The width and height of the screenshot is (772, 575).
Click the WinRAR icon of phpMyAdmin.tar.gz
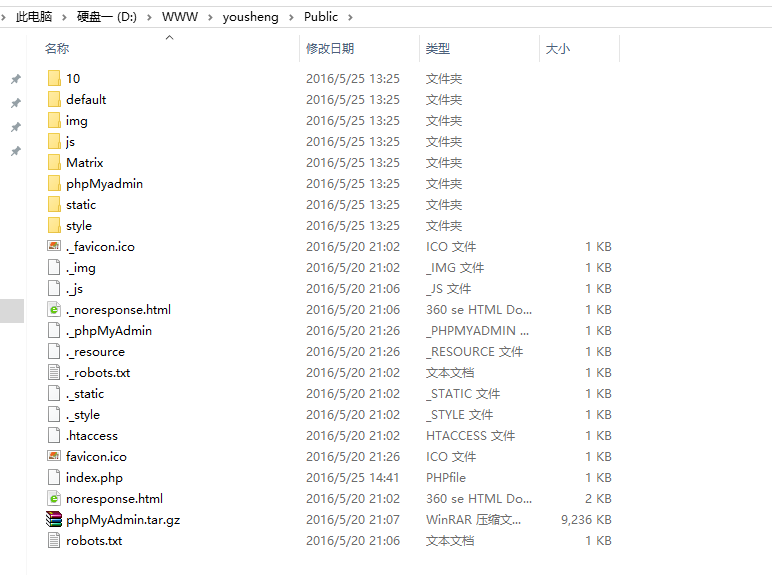coord(54,520)
